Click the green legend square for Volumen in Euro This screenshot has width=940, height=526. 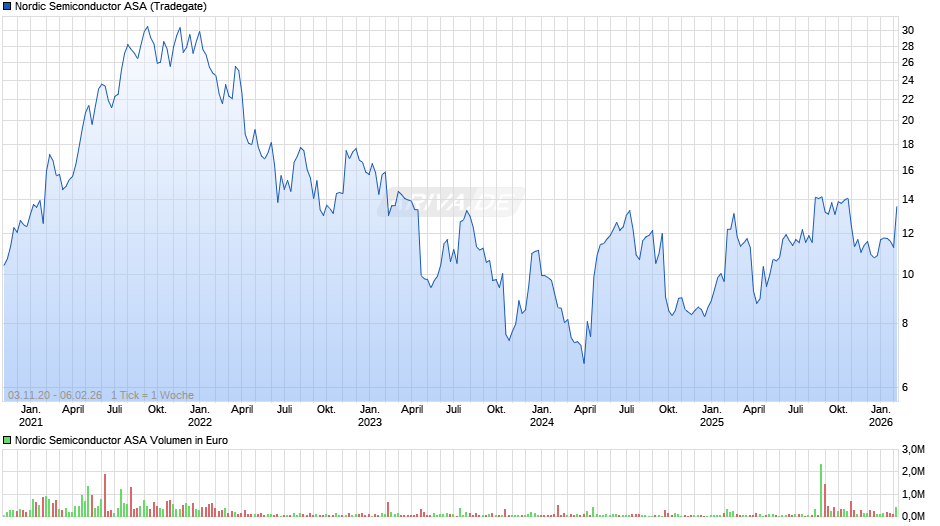(x=7, y=440)
